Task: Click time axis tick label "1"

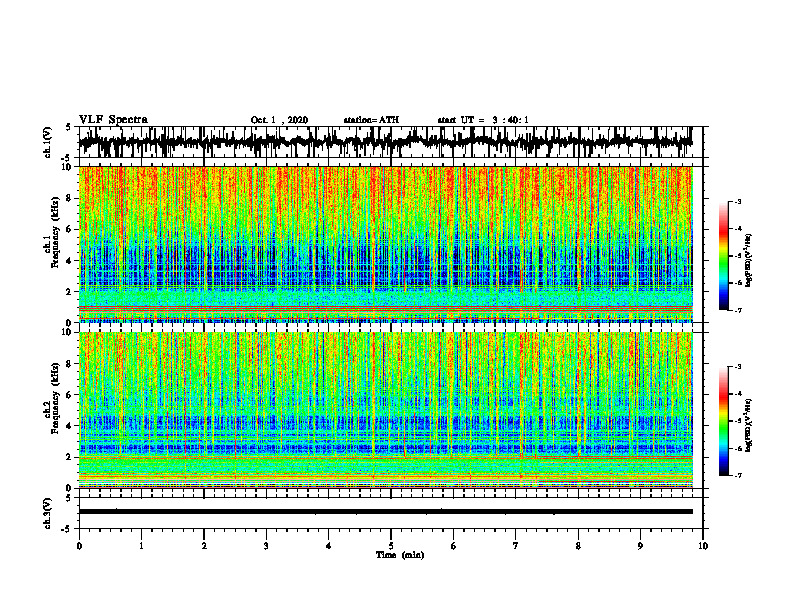Action: coord(141,546)
